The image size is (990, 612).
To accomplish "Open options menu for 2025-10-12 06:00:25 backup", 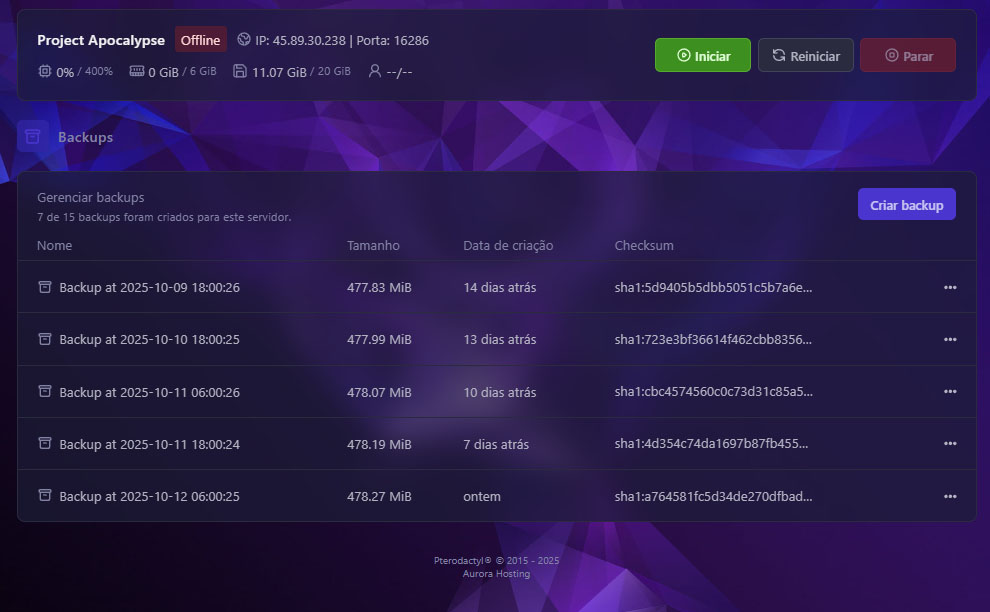I will coord(950,496).
